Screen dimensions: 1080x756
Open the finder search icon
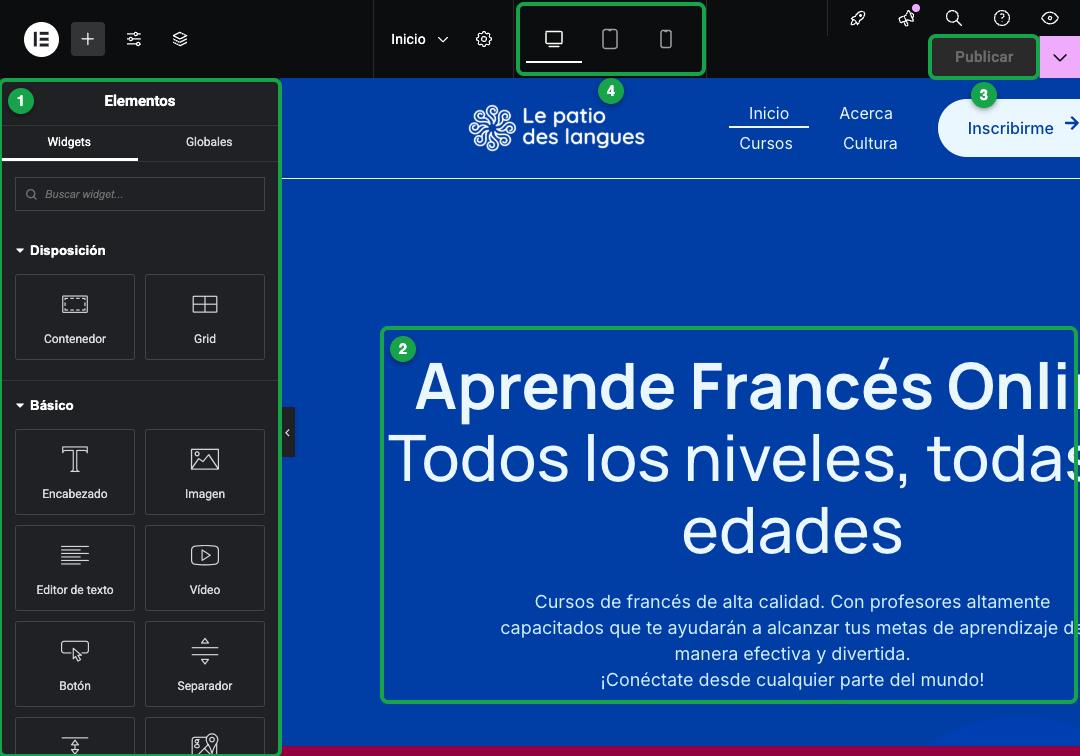[x=954, y=19]
